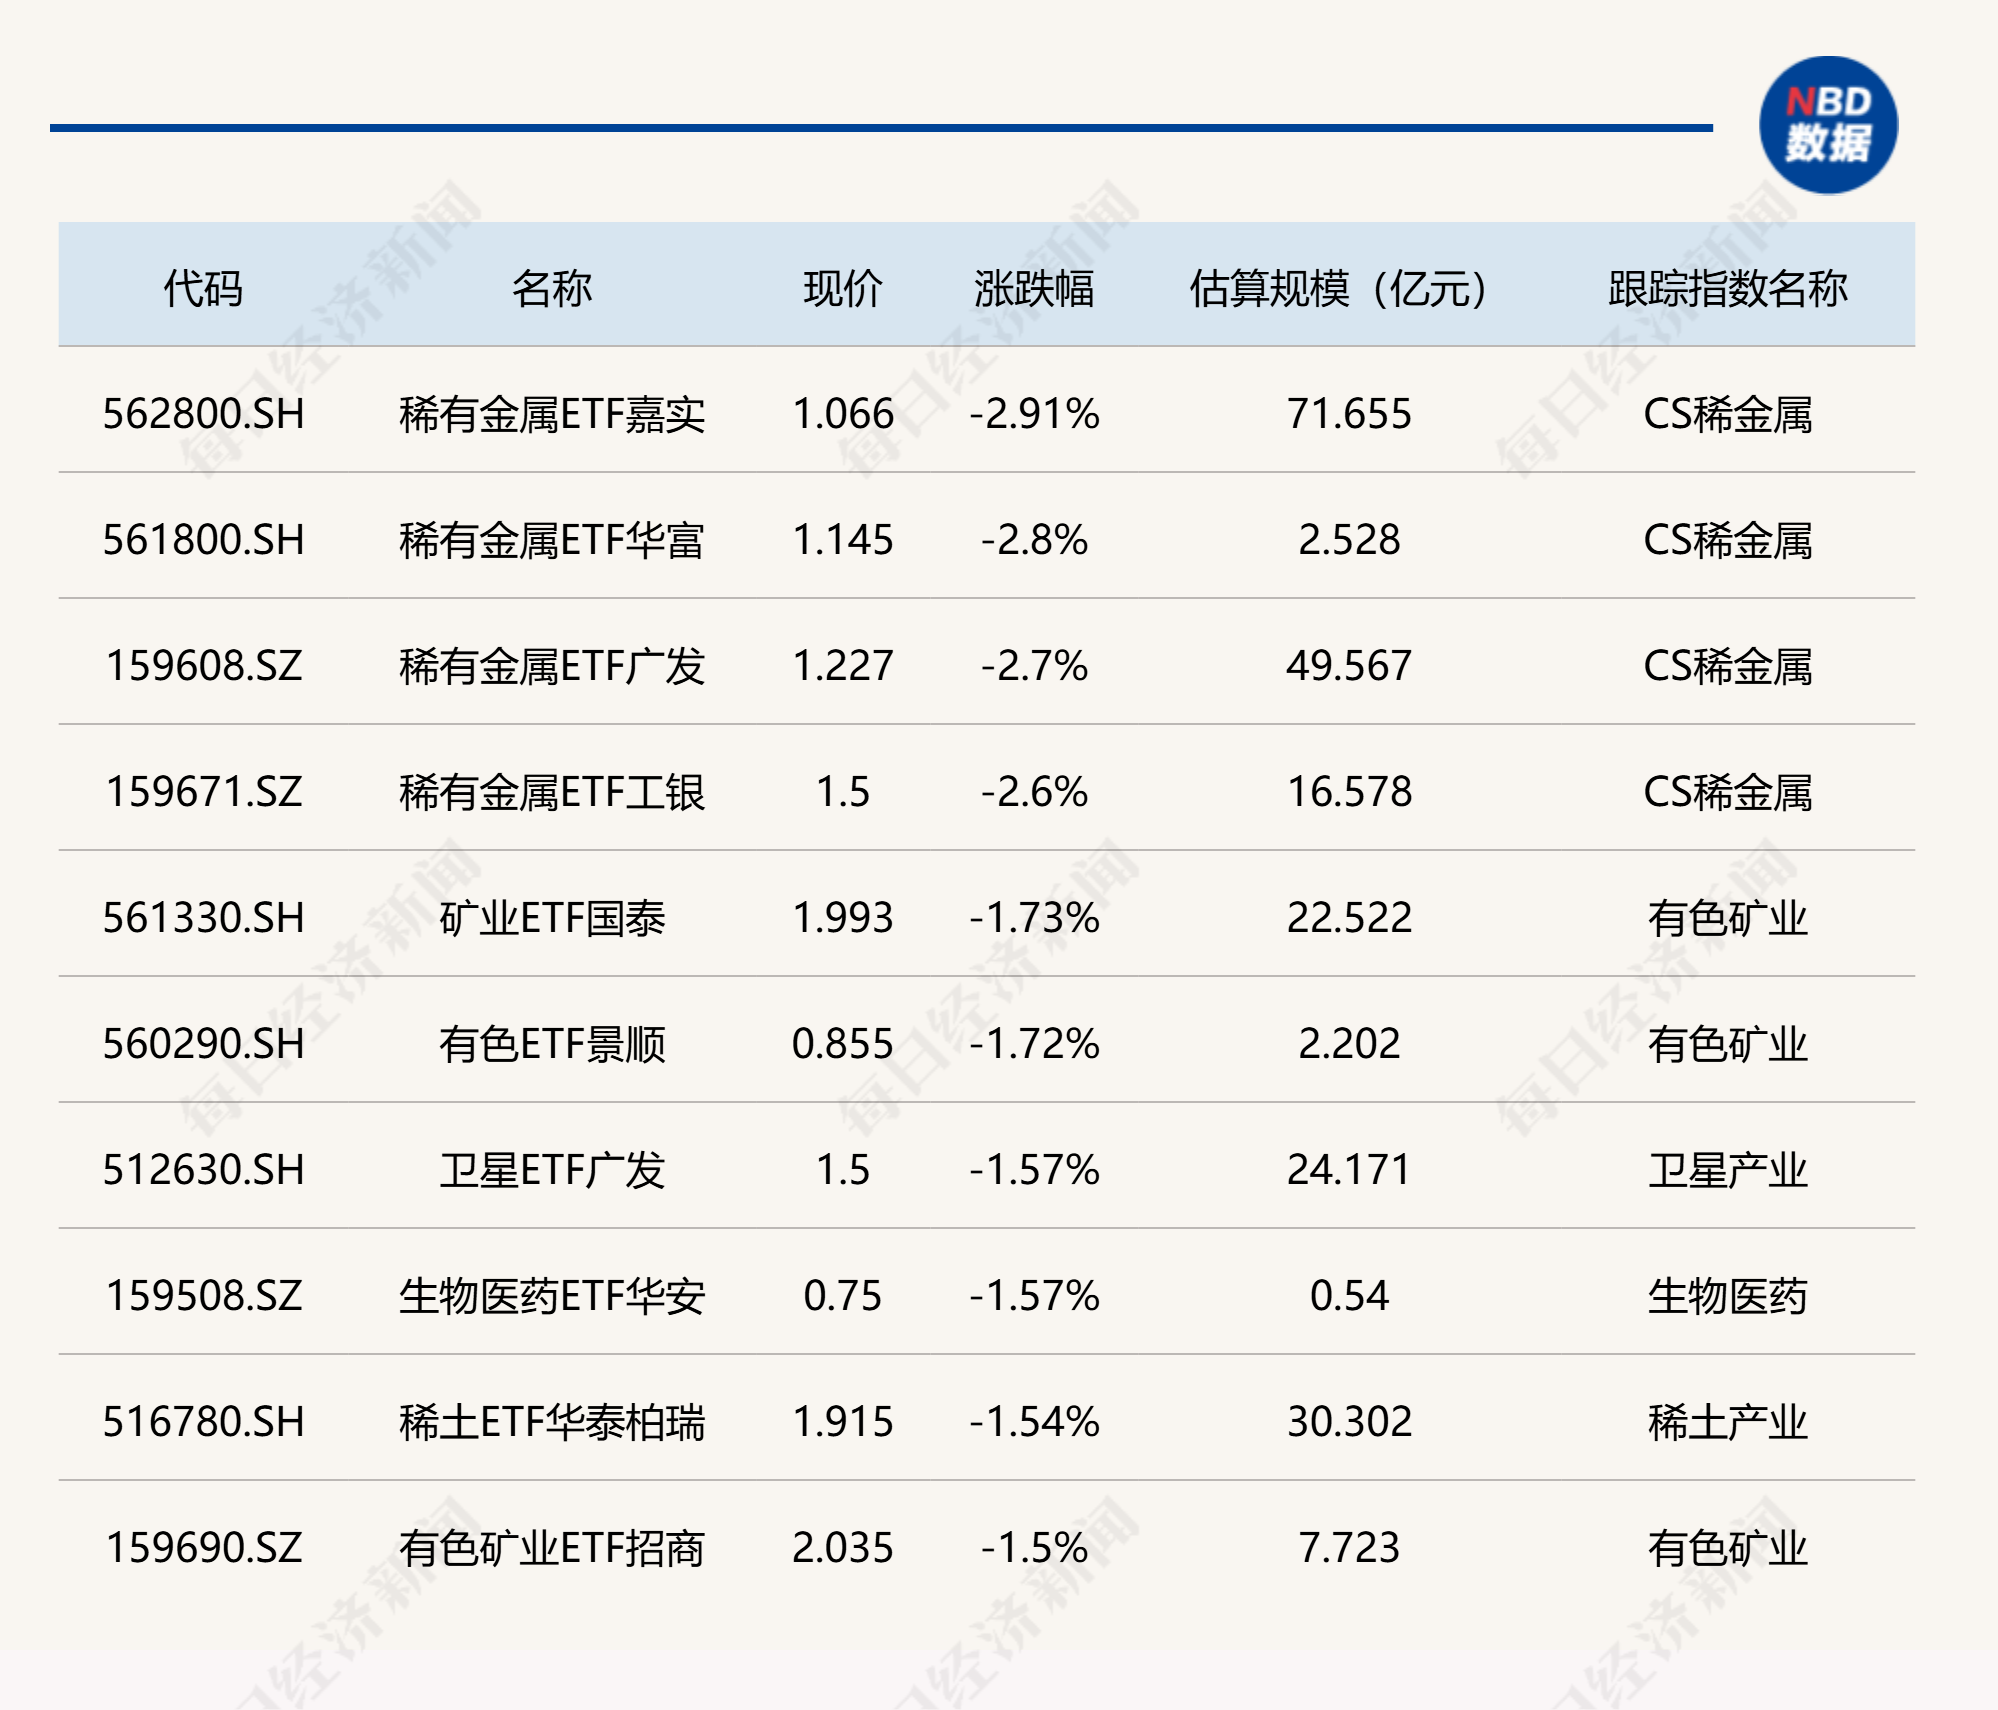1998x1710 pixels.
Task: Select code 512630.SH
Action: [203, 1170]
